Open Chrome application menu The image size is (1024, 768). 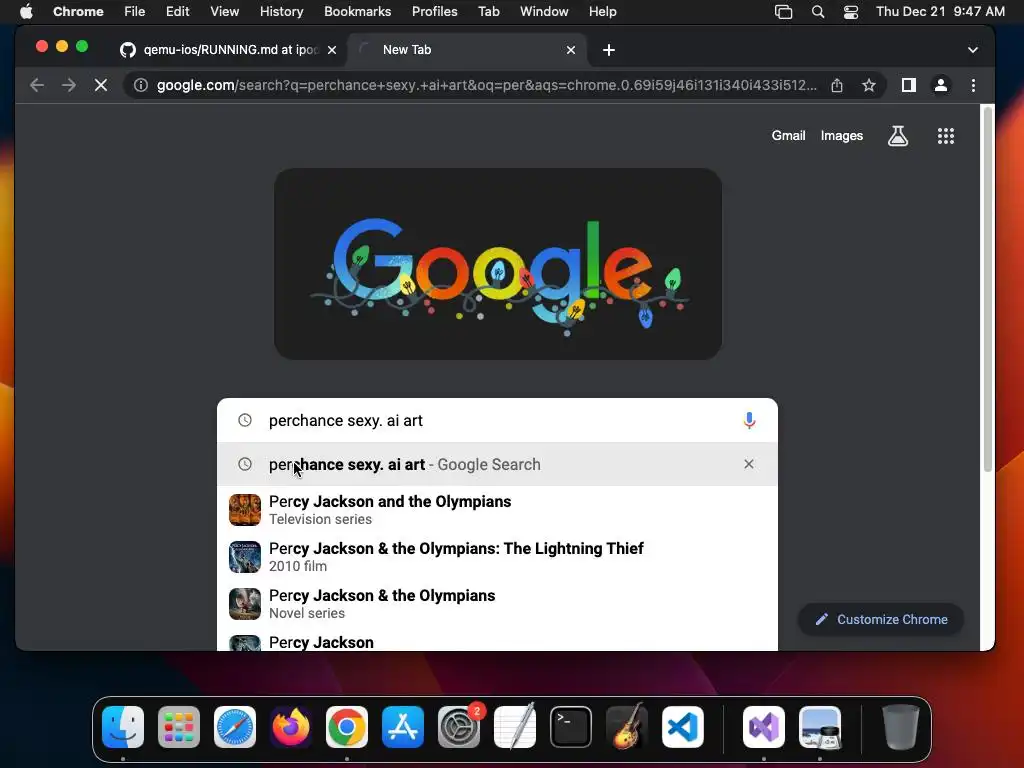pos(78,11)
